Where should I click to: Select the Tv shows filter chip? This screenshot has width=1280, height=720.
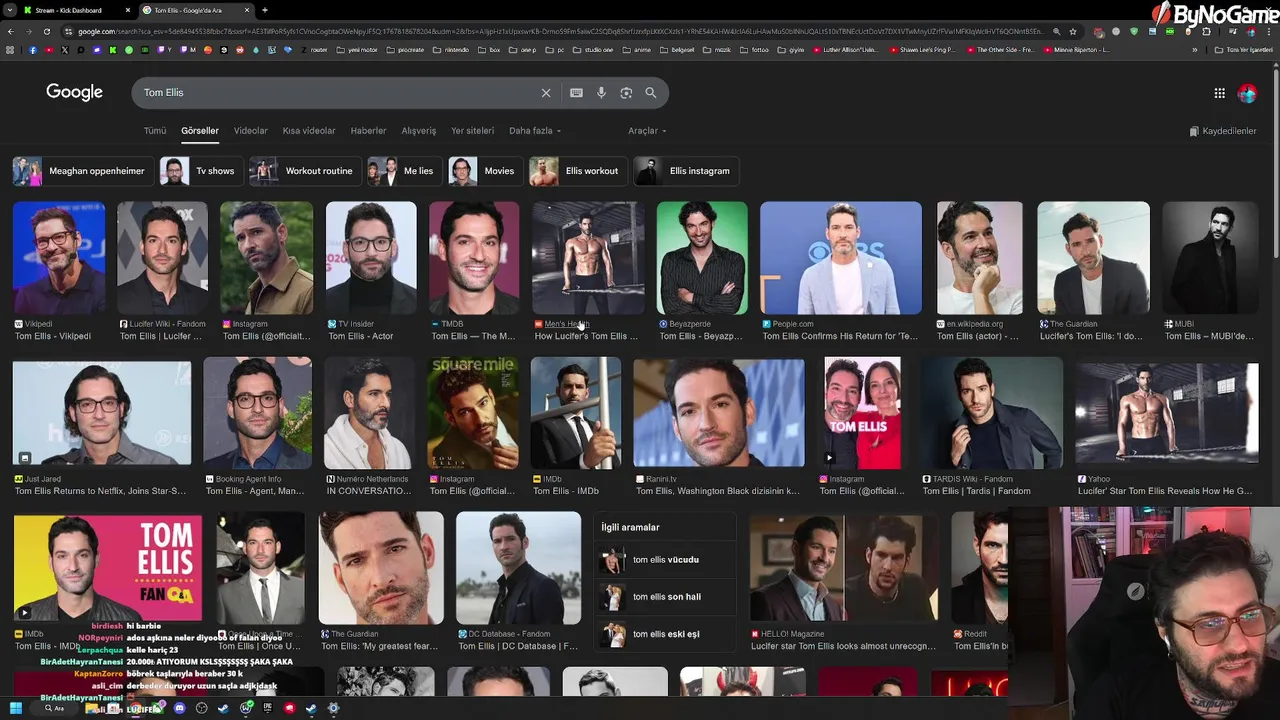(x=201, y=171)
